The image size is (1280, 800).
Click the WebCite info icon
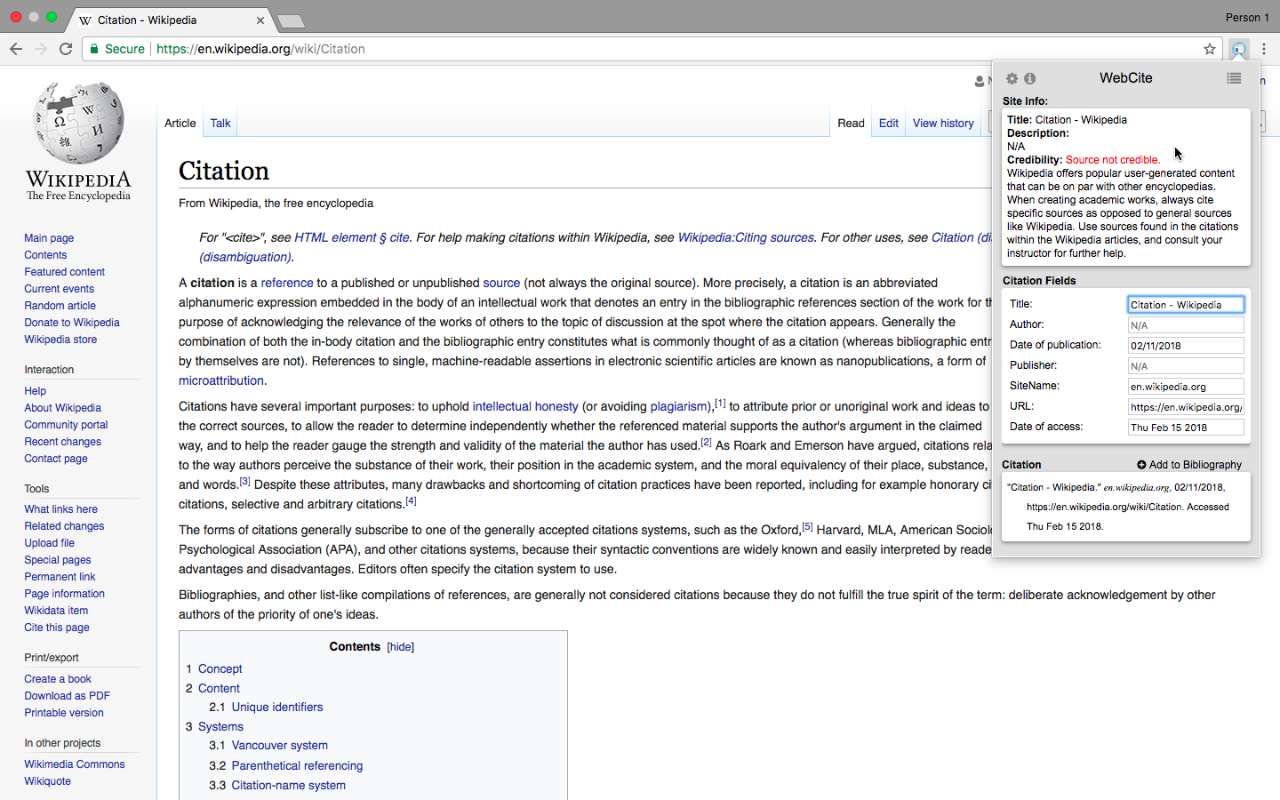(1030, 79)
